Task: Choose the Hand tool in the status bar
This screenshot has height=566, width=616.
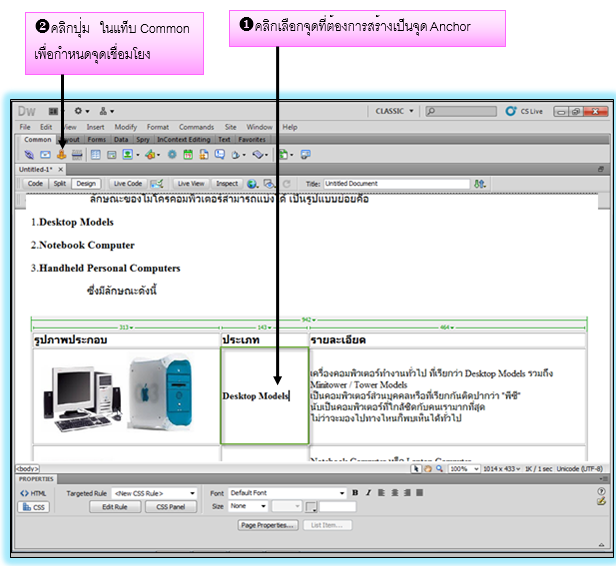Action: pos(428,469)
